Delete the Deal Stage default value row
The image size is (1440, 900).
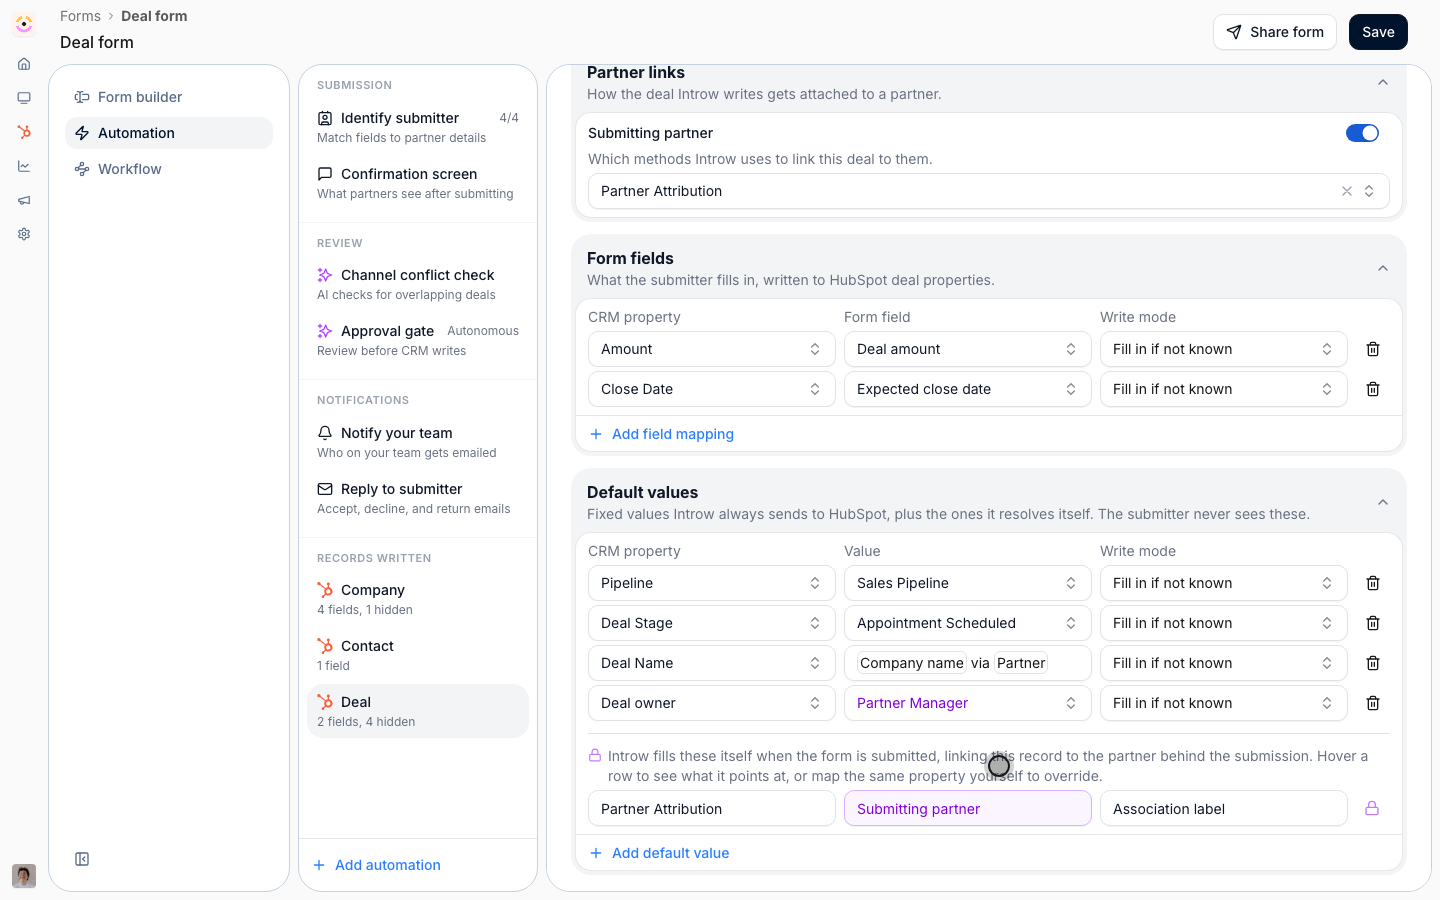[1373, 623]
